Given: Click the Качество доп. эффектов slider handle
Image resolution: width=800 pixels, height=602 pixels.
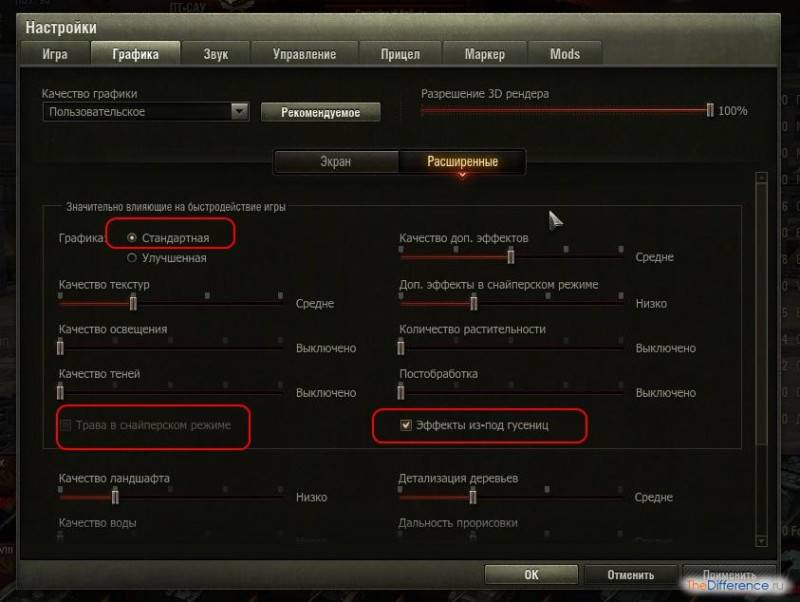Looking at the screenshot, I should [x=511, y=257].
